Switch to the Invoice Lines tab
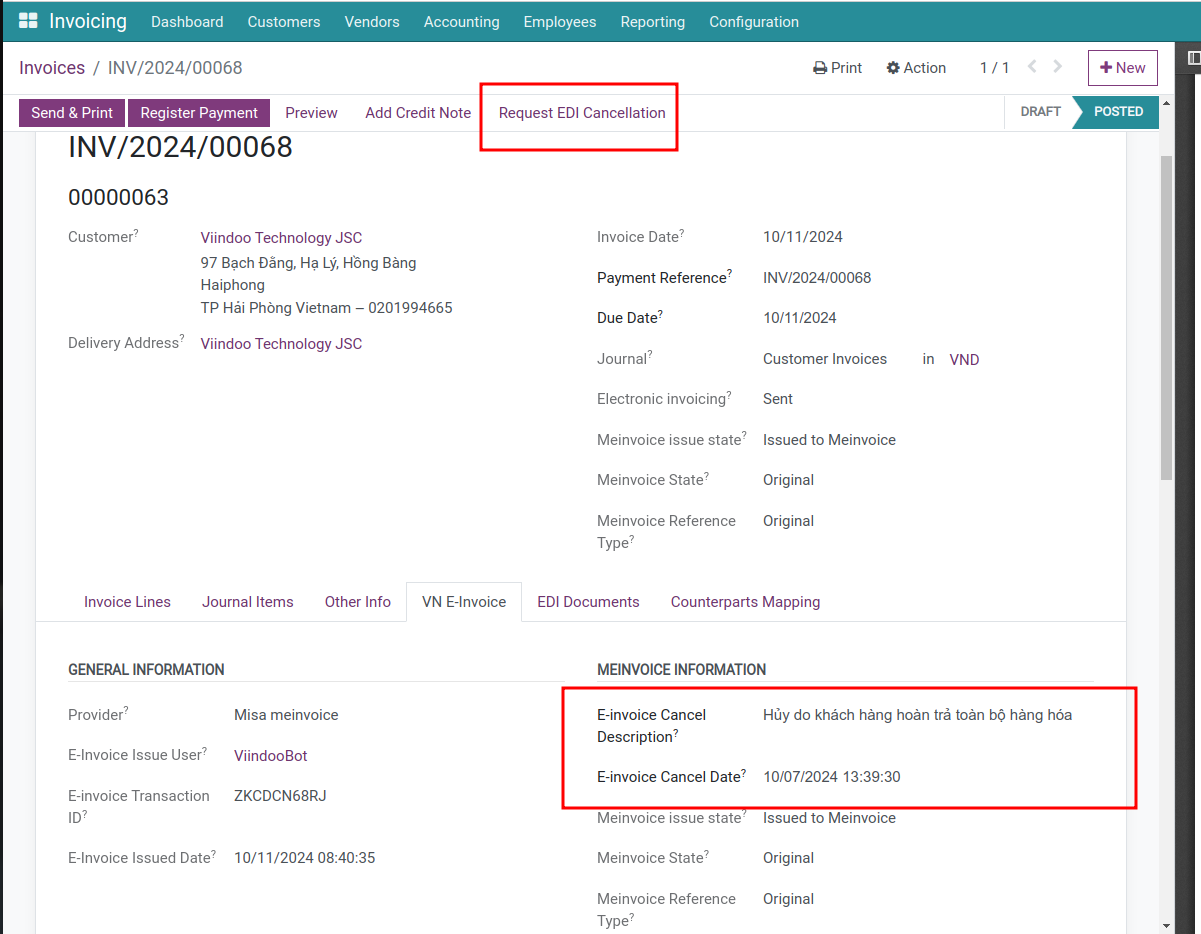 click(x=127, y=602)
